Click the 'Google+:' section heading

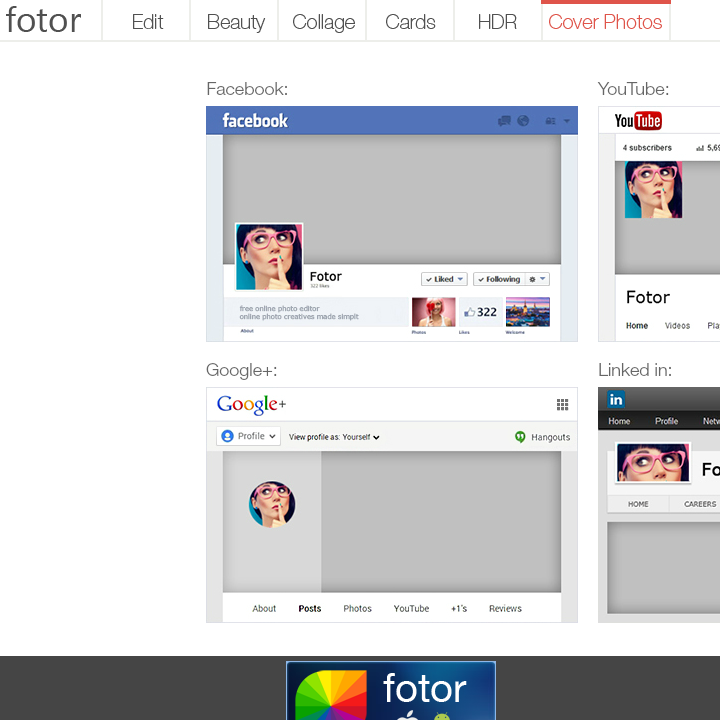[x=242, y=370]
